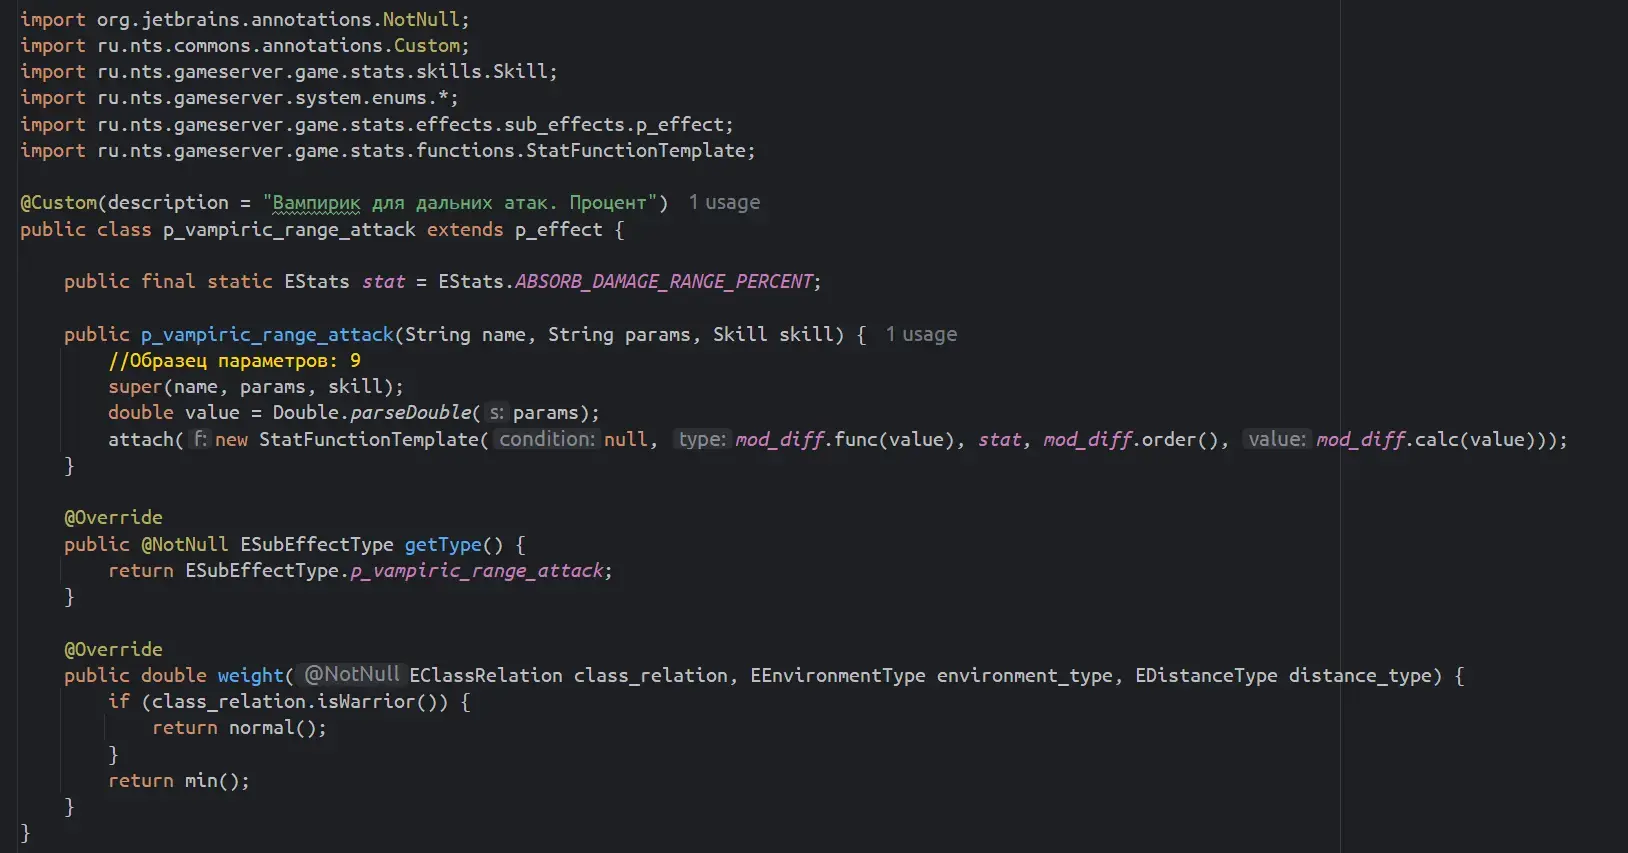Click the 'normal()' call in the return statement
The width and height of the screenshot is (1628, 853).
[272, 728]
